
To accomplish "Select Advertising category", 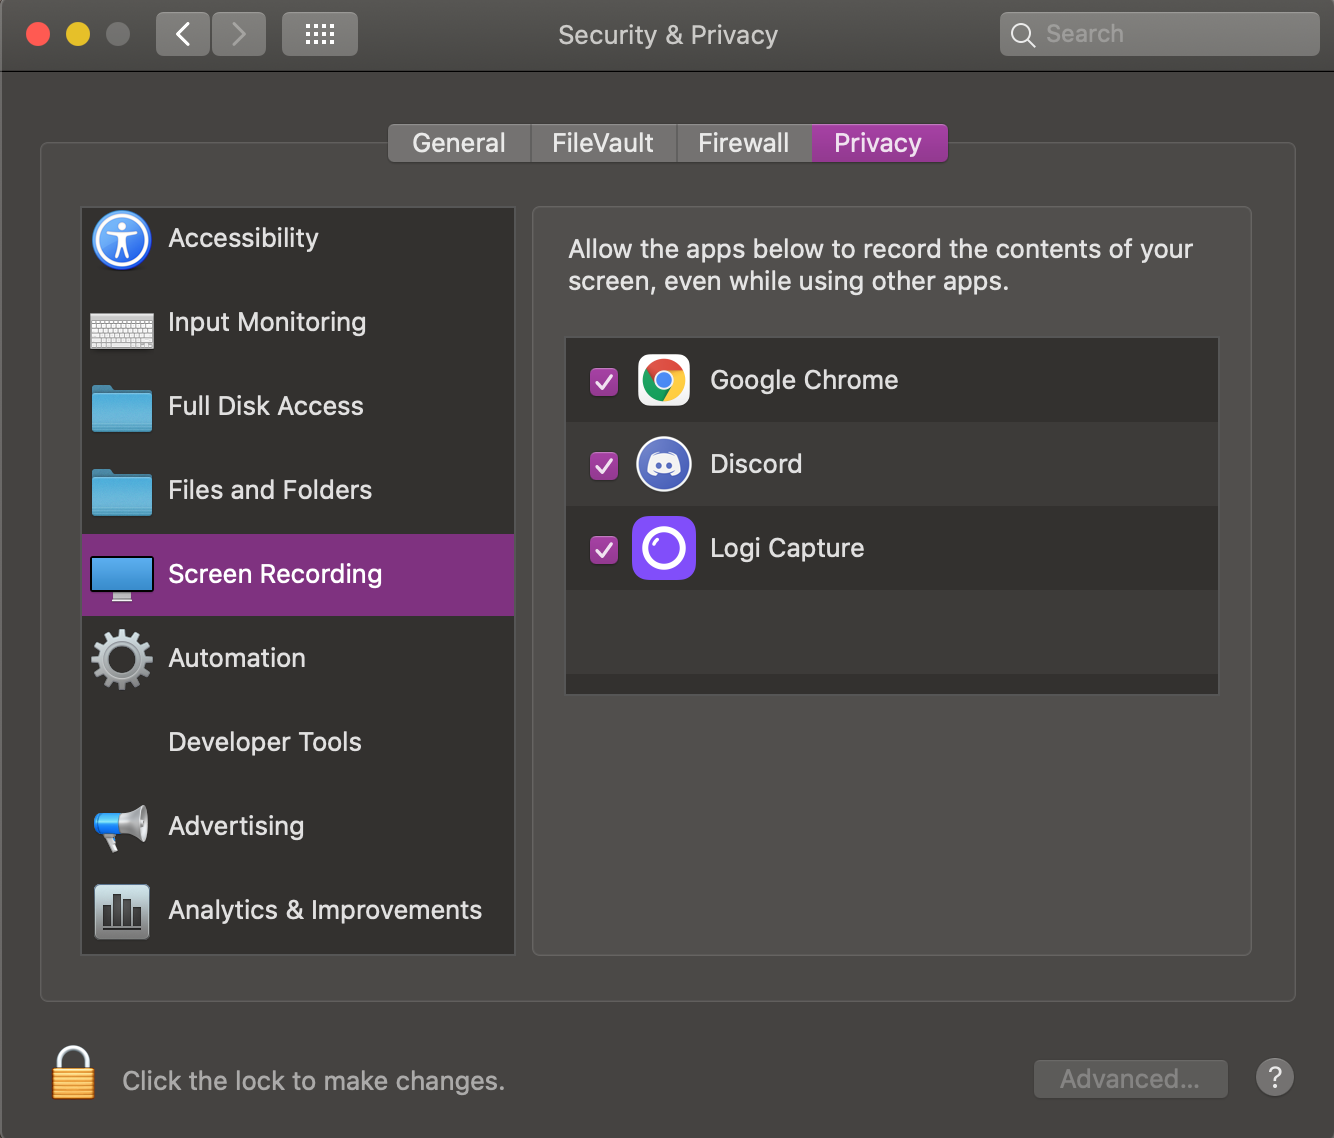I will coord(298,827).
